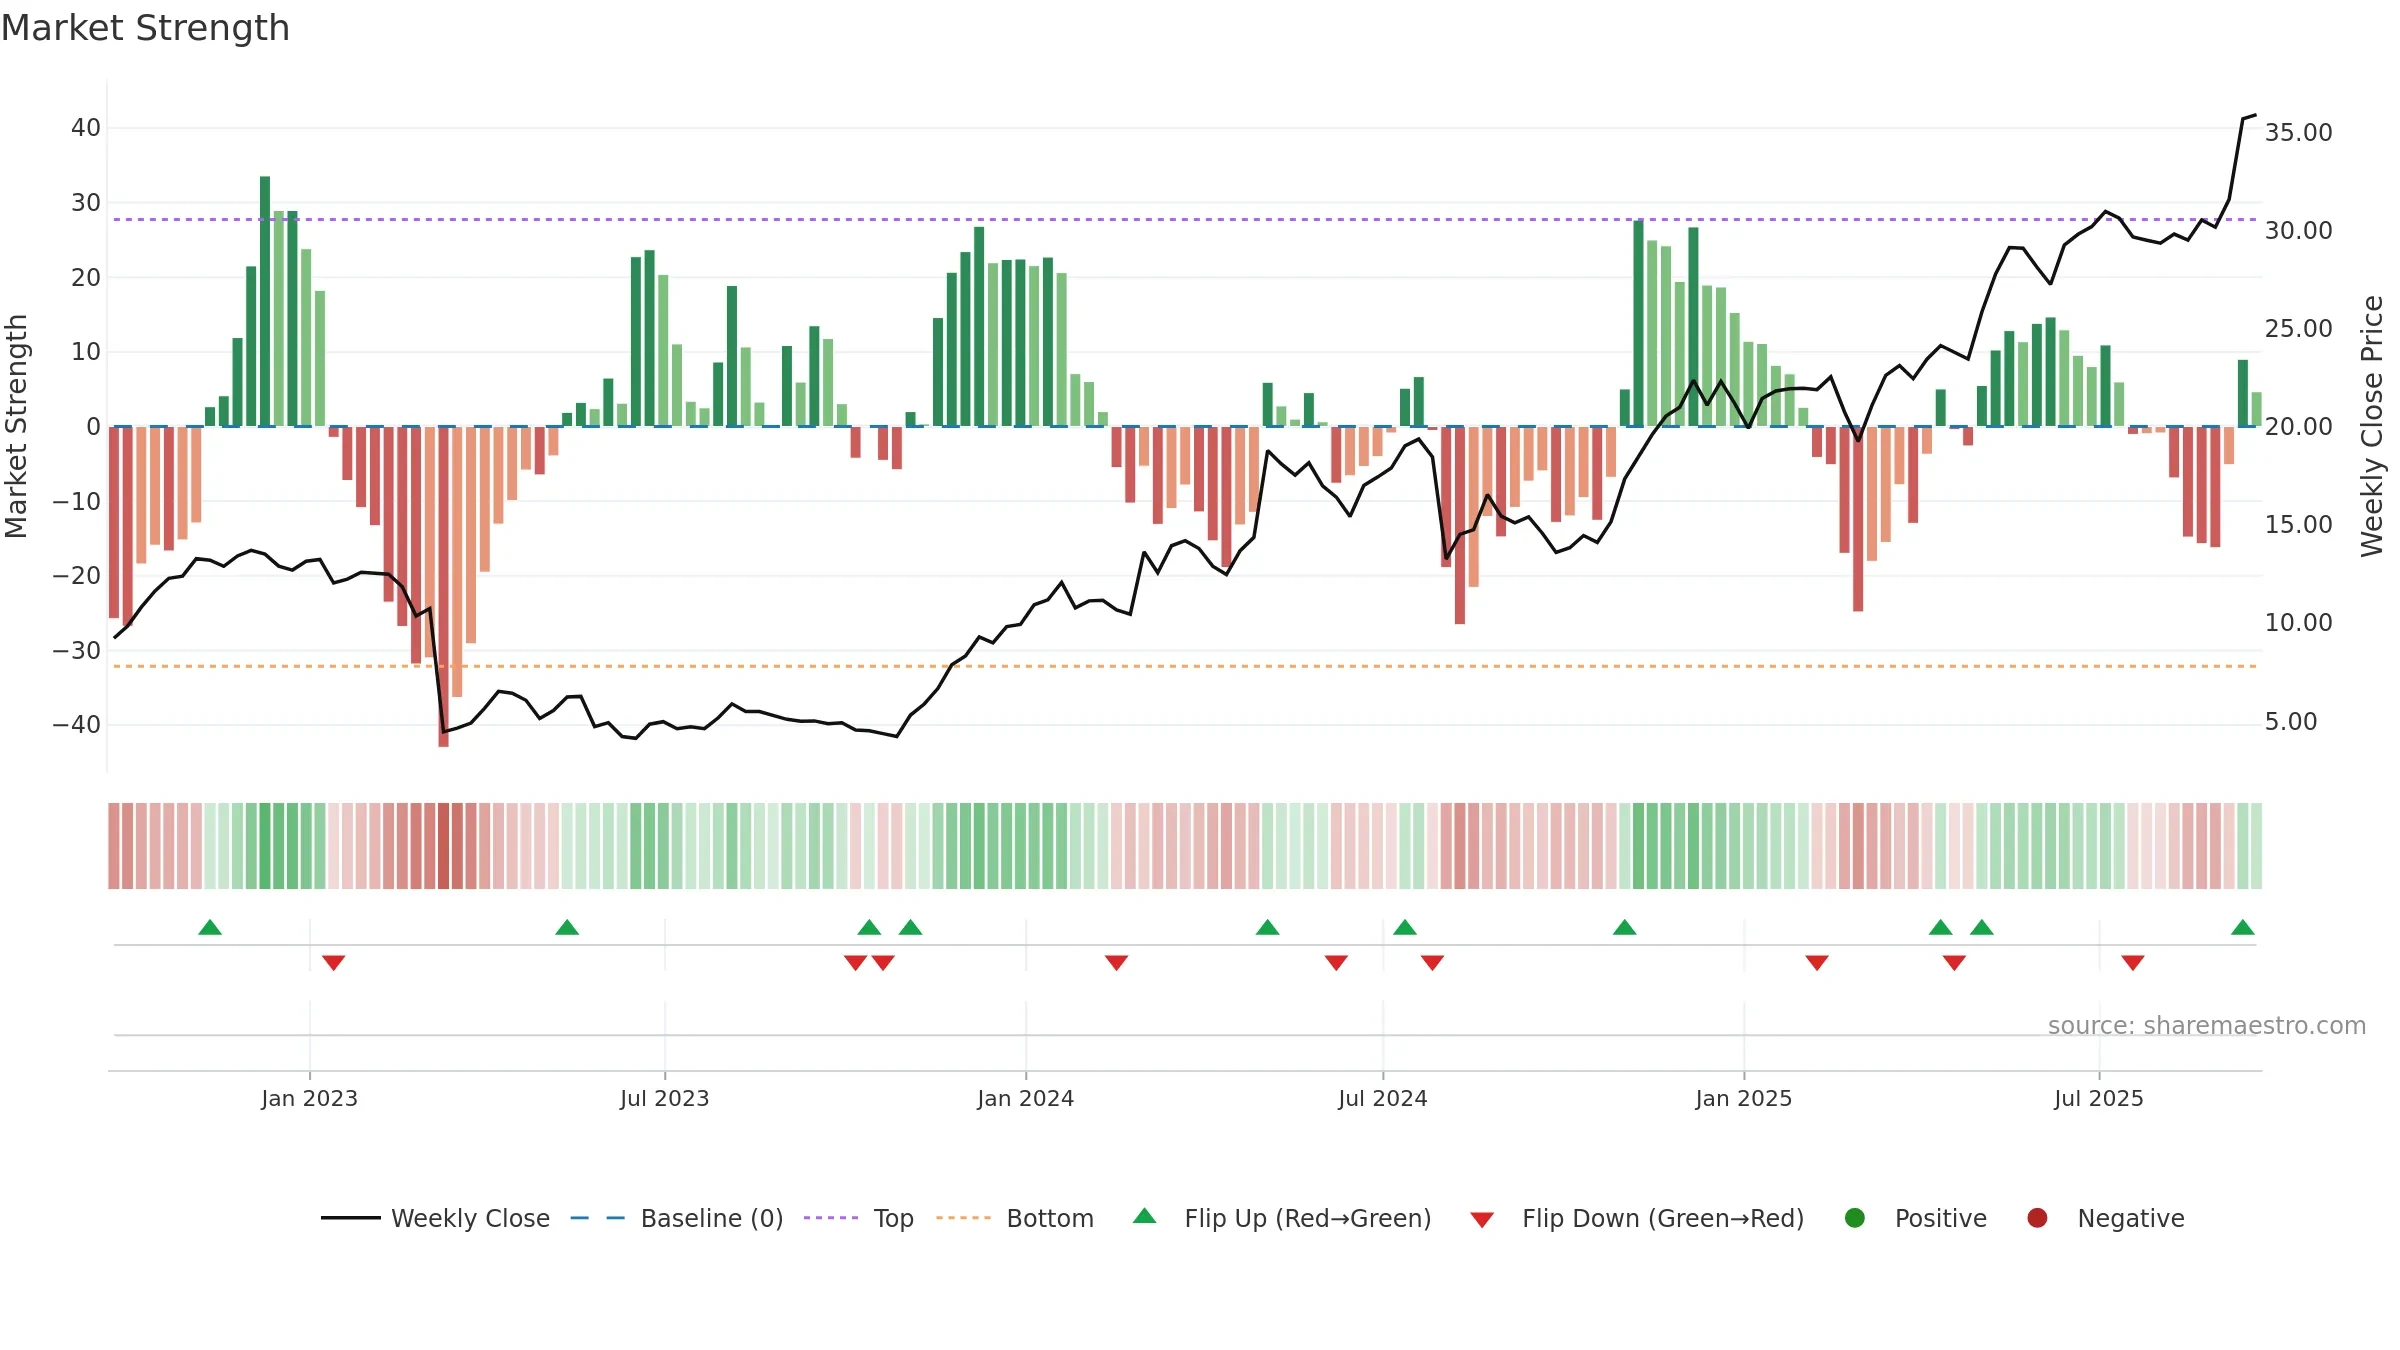2400x1350 pixels.
Task: Toggle the Negative legend entry
Action: (x=2105, y=1218)
